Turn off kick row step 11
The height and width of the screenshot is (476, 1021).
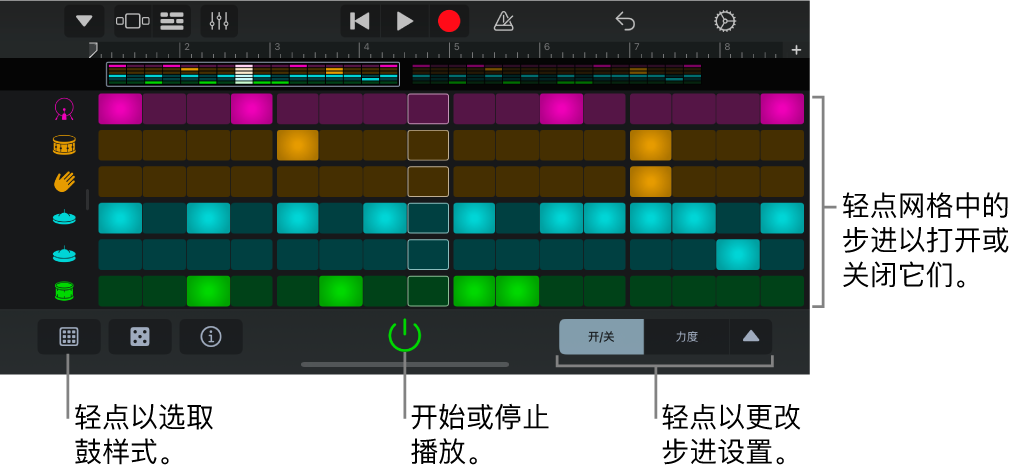pyautogui.click(x=561, y=109)
